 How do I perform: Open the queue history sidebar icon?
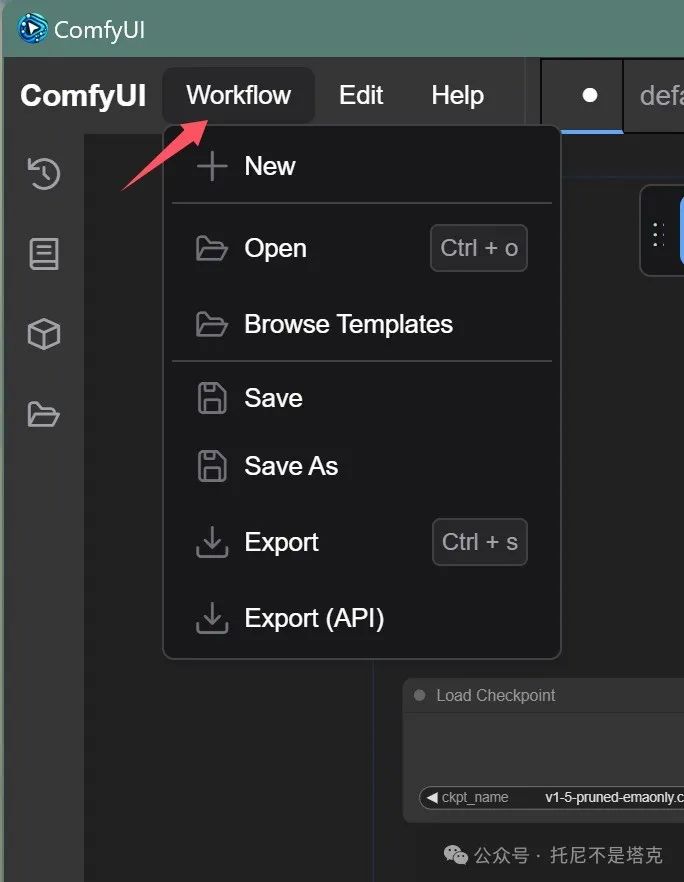(44, 173)
